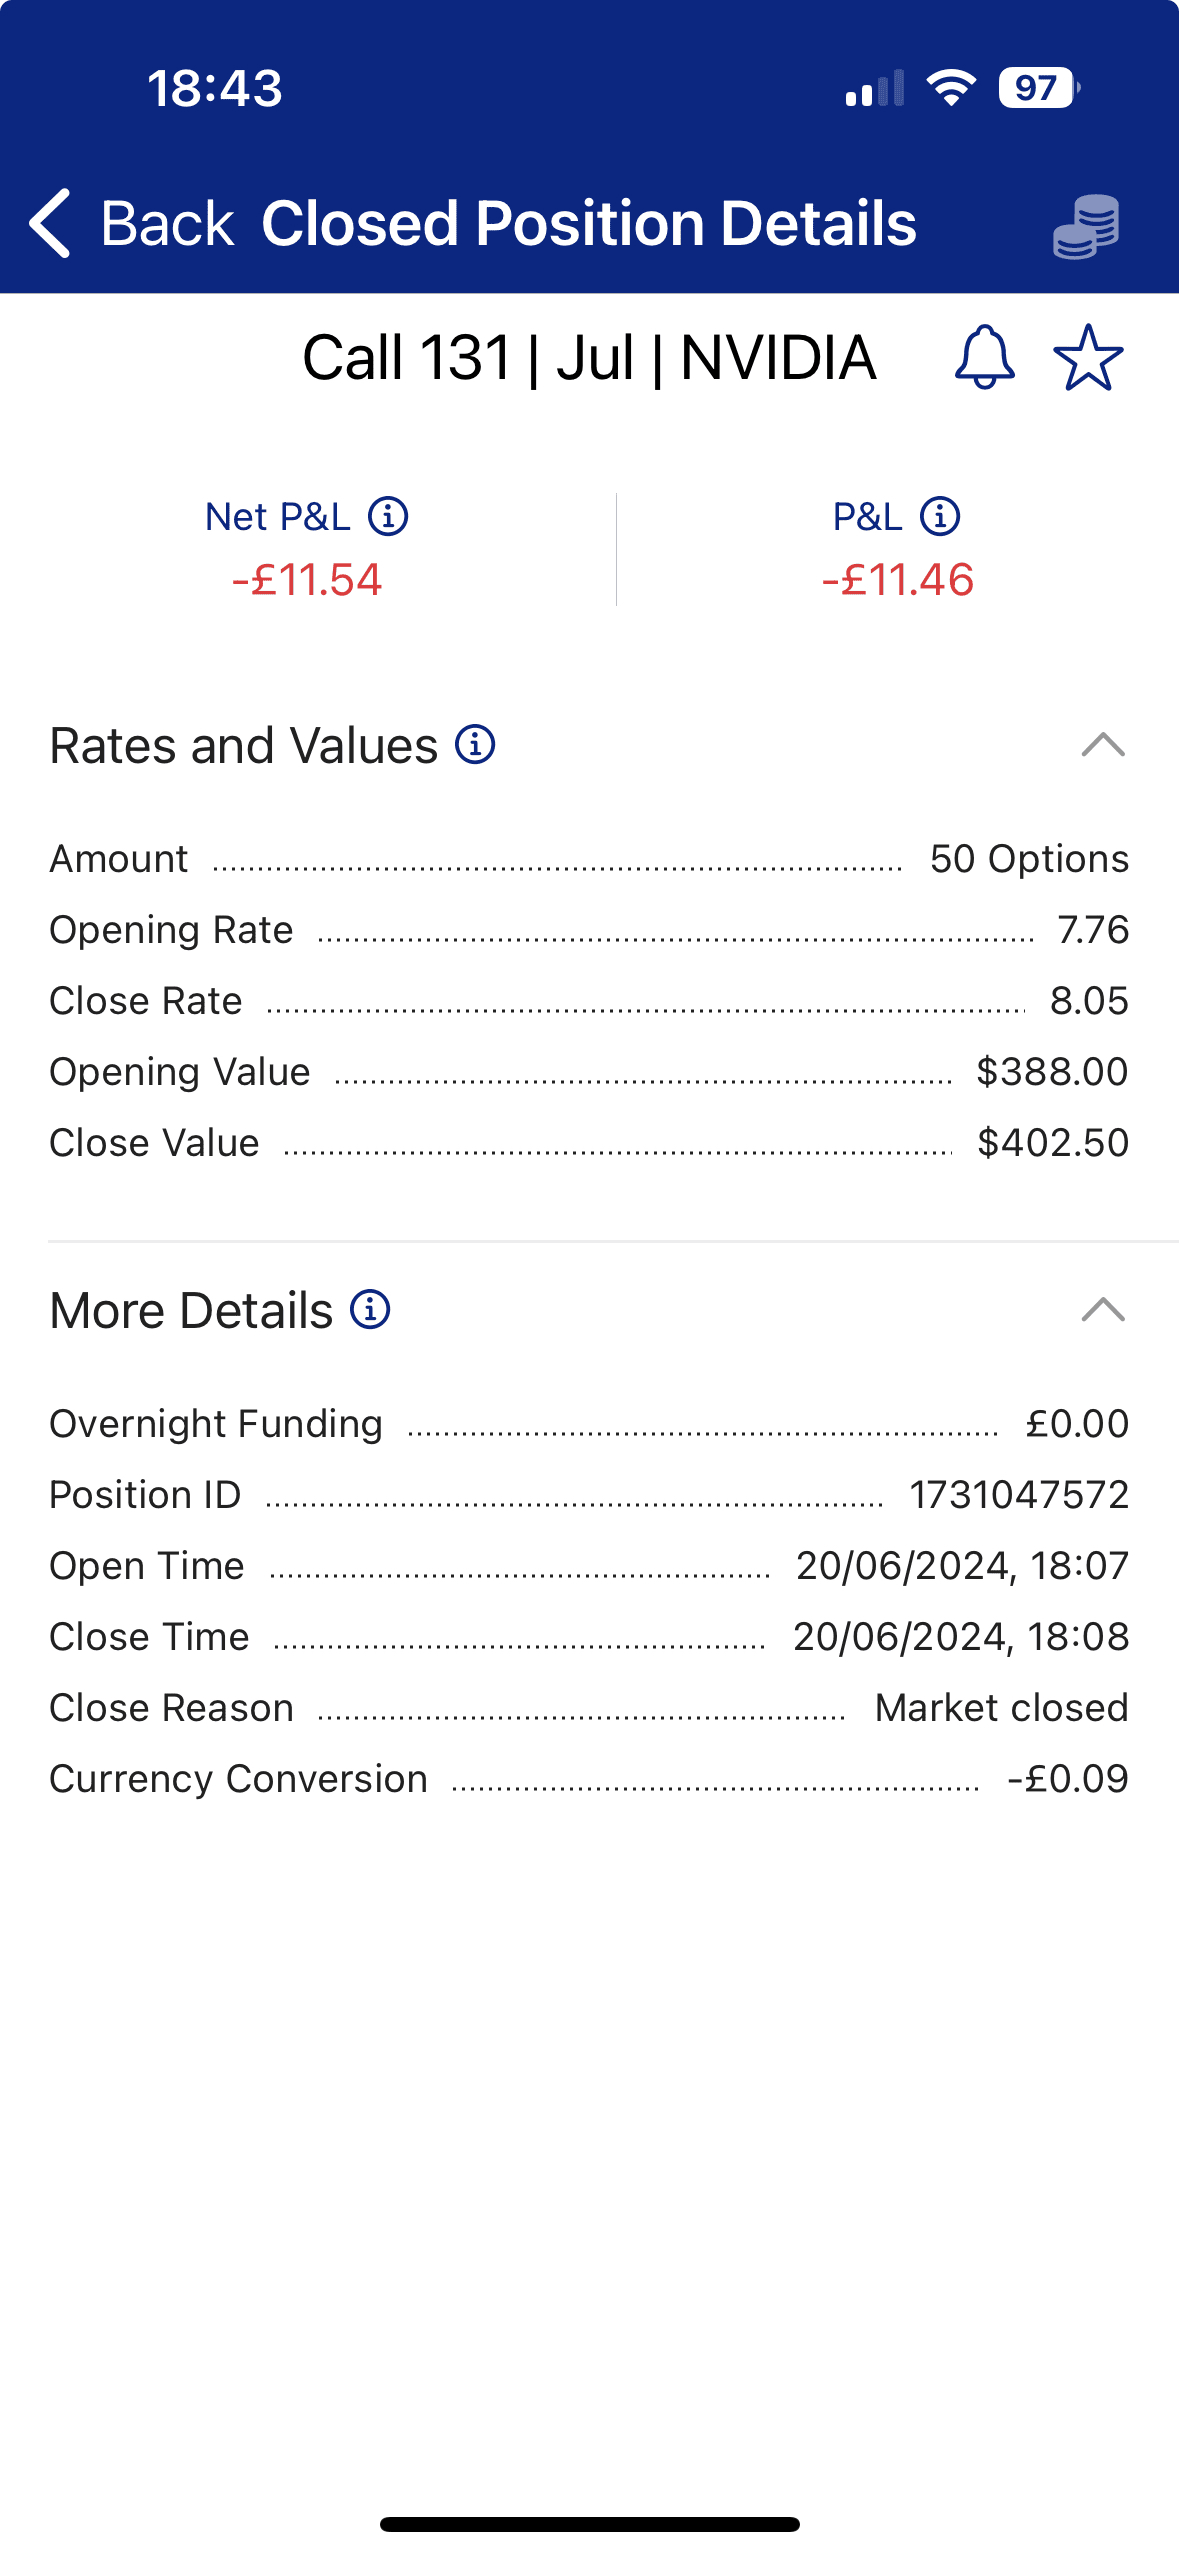Select the Closed Position Details title
Viewport: 1179px width, 2556px height.
(x=588, y=223)
